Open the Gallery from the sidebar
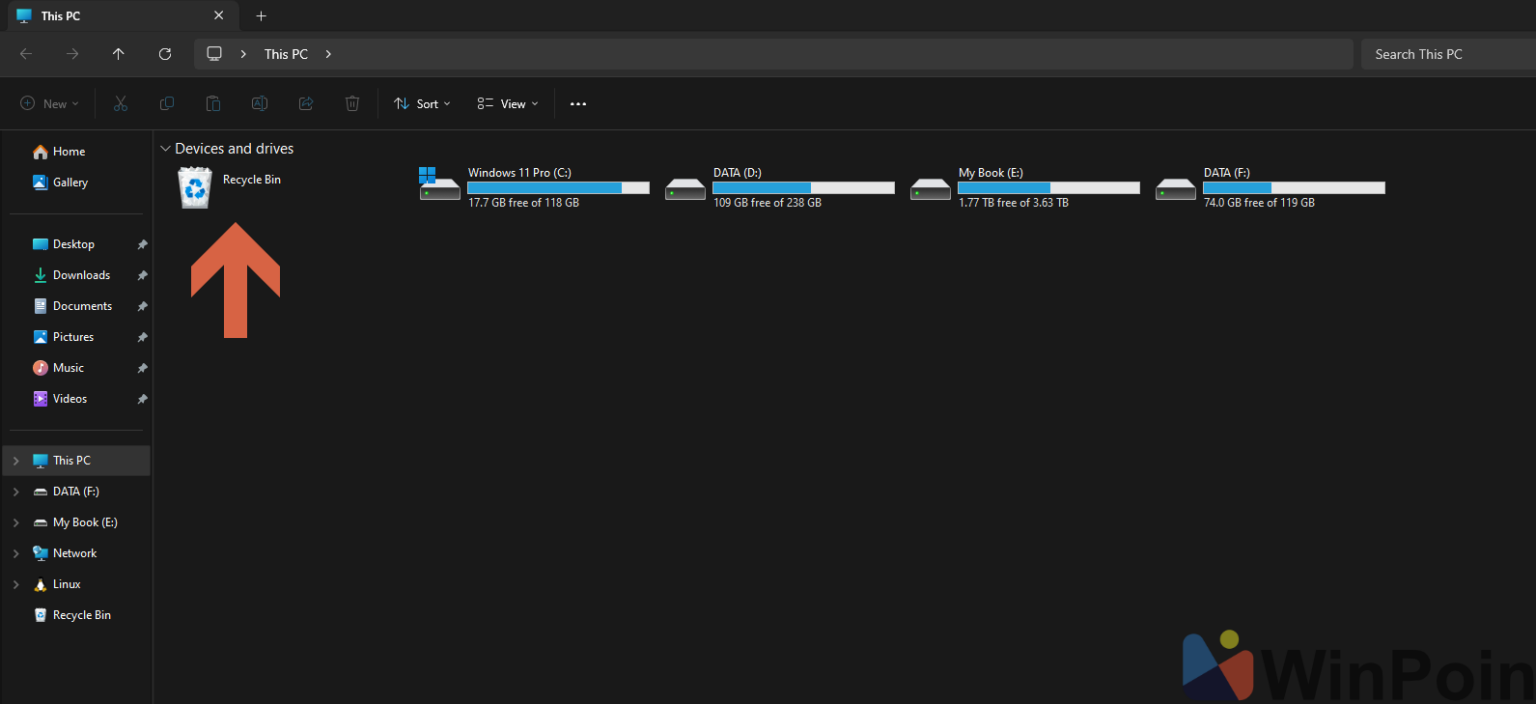 71,182
